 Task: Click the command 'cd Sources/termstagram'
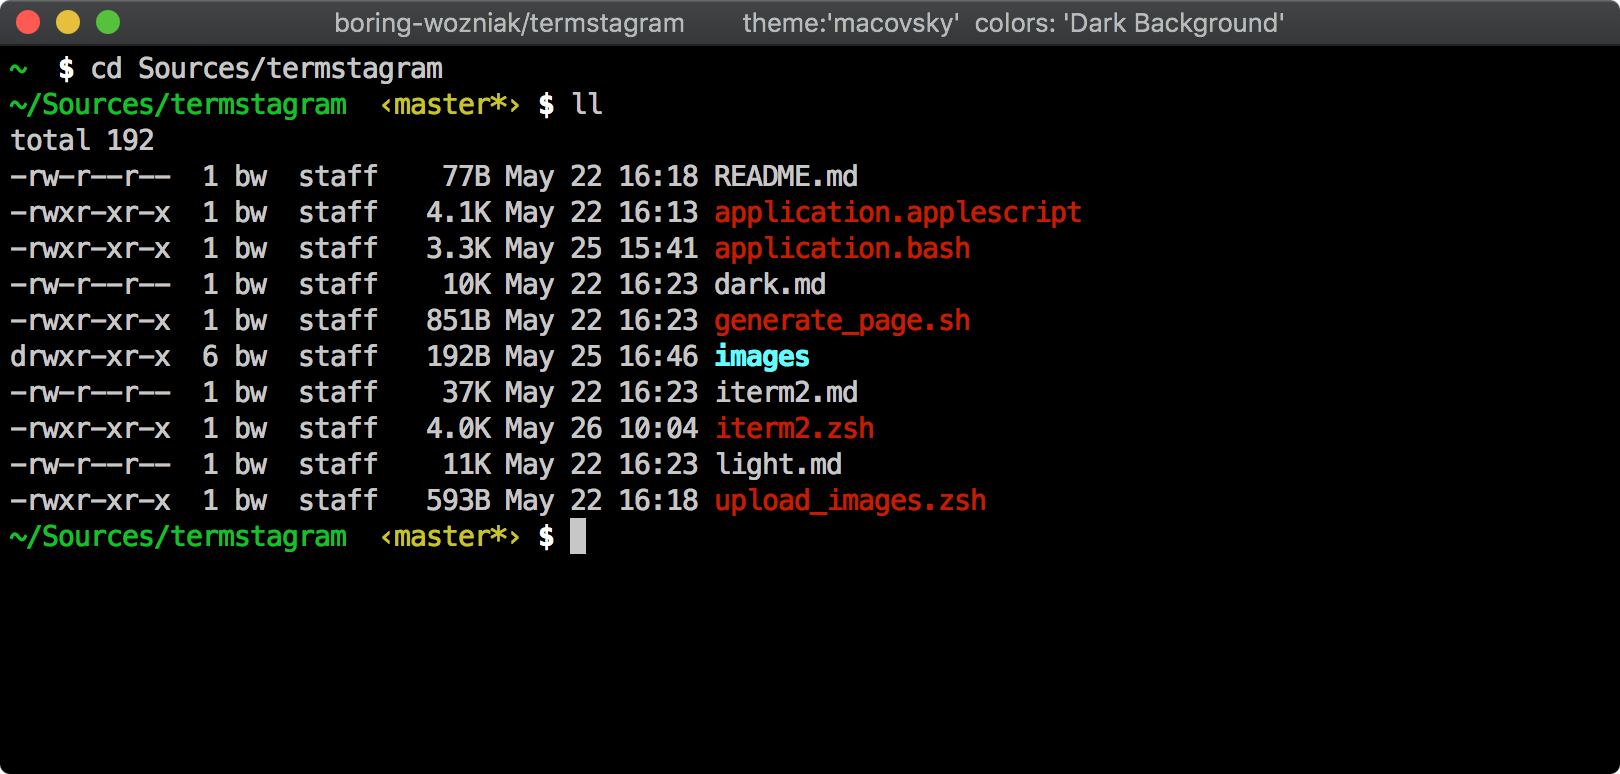266,69
